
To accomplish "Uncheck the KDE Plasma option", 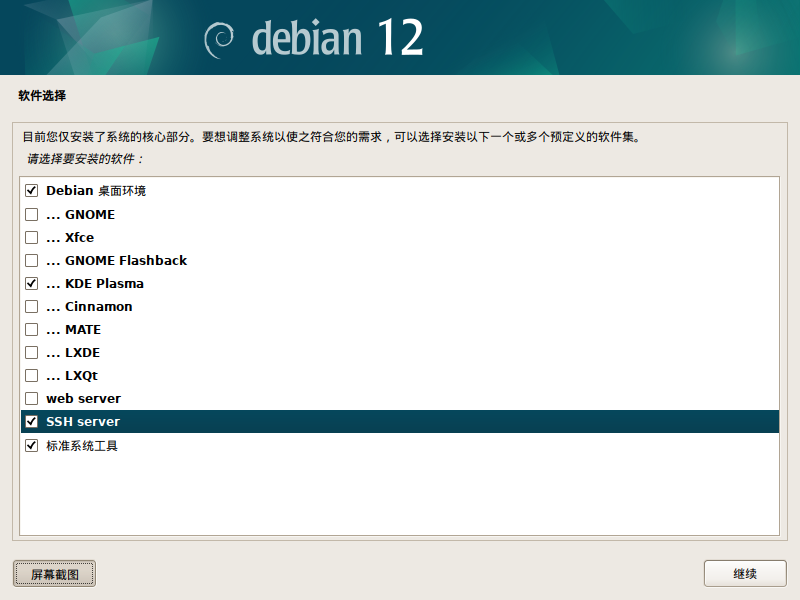I will tap(31, 283).
